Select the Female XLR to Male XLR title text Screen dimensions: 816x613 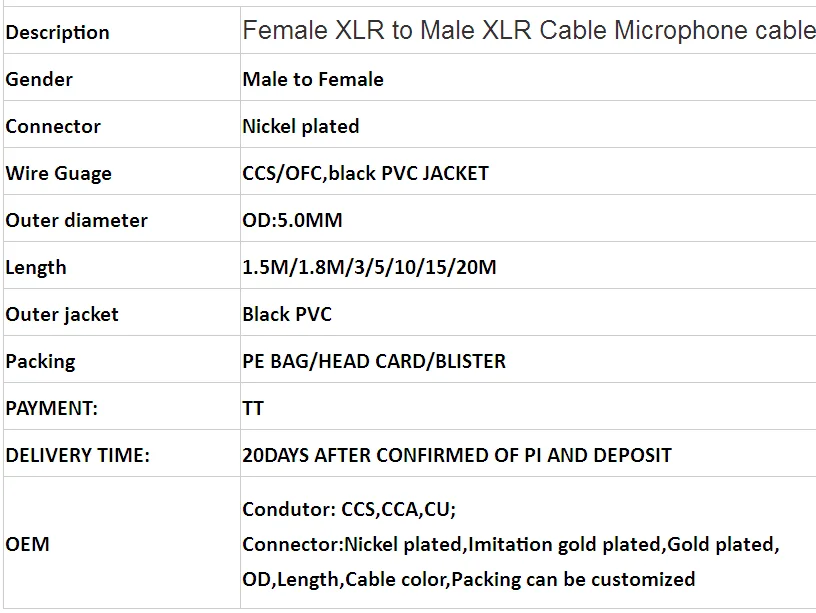(x=528, y=31)
